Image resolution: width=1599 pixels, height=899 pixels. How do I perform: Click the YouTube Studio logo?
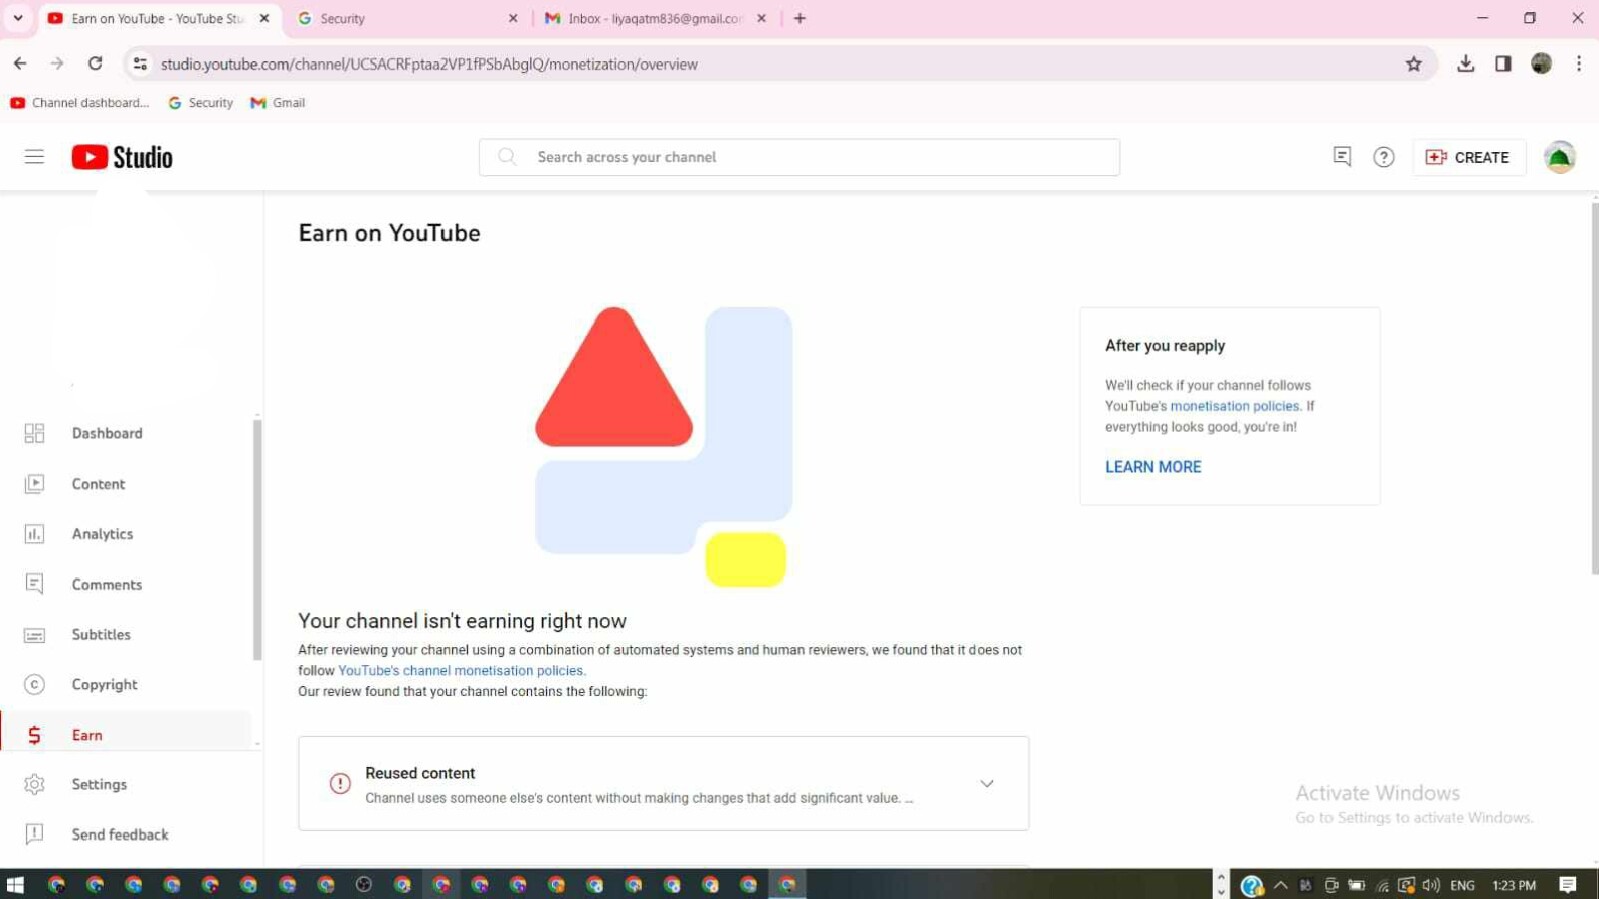(122, 157)
